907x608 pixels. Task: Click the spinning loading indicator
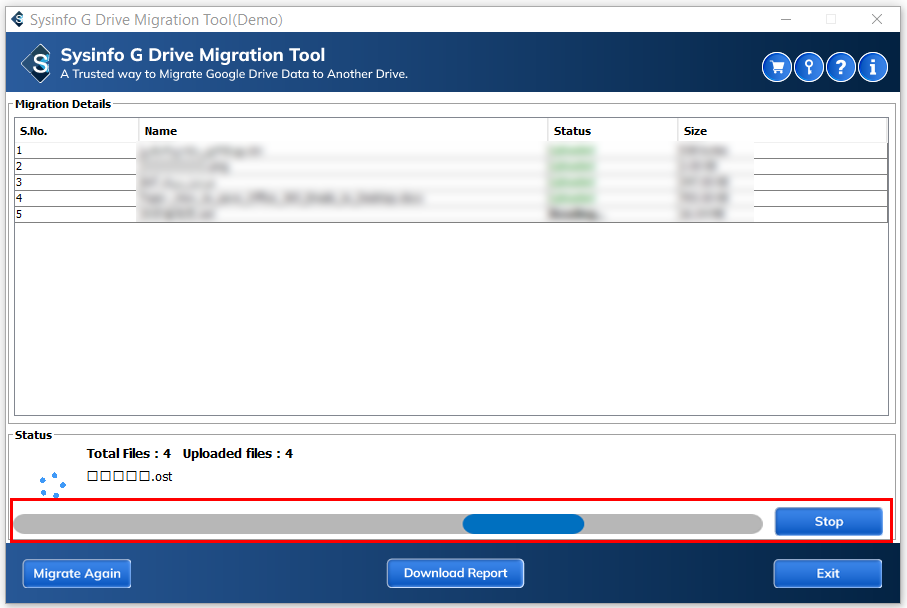[x=53, y=485]
